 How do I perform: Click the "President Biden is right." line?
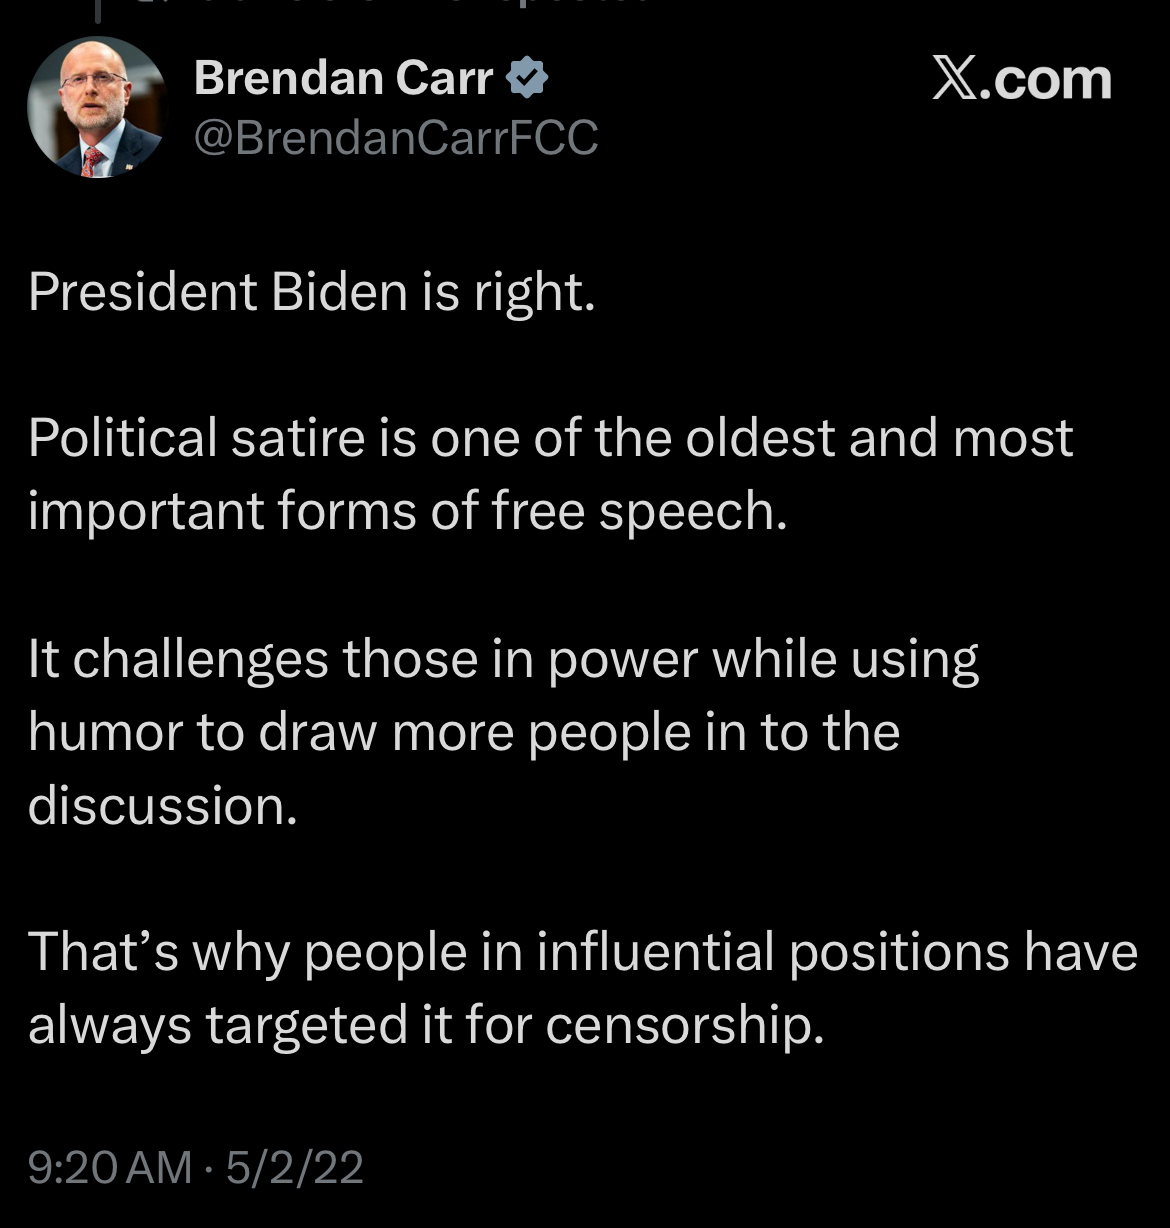point(311,292)
